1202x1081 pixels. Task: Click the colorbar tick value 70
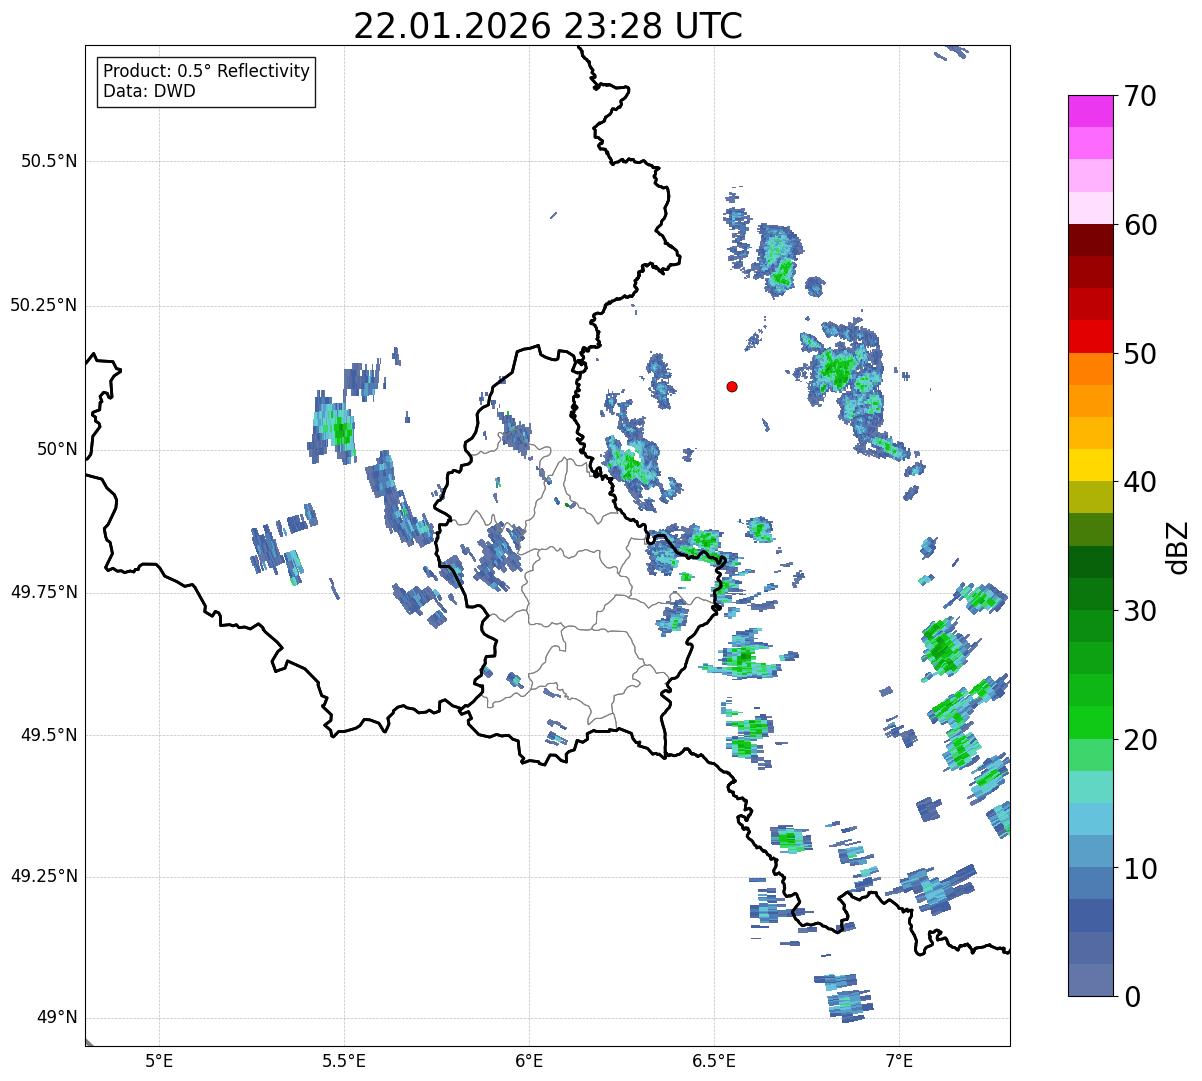[x=1141, y=96]
